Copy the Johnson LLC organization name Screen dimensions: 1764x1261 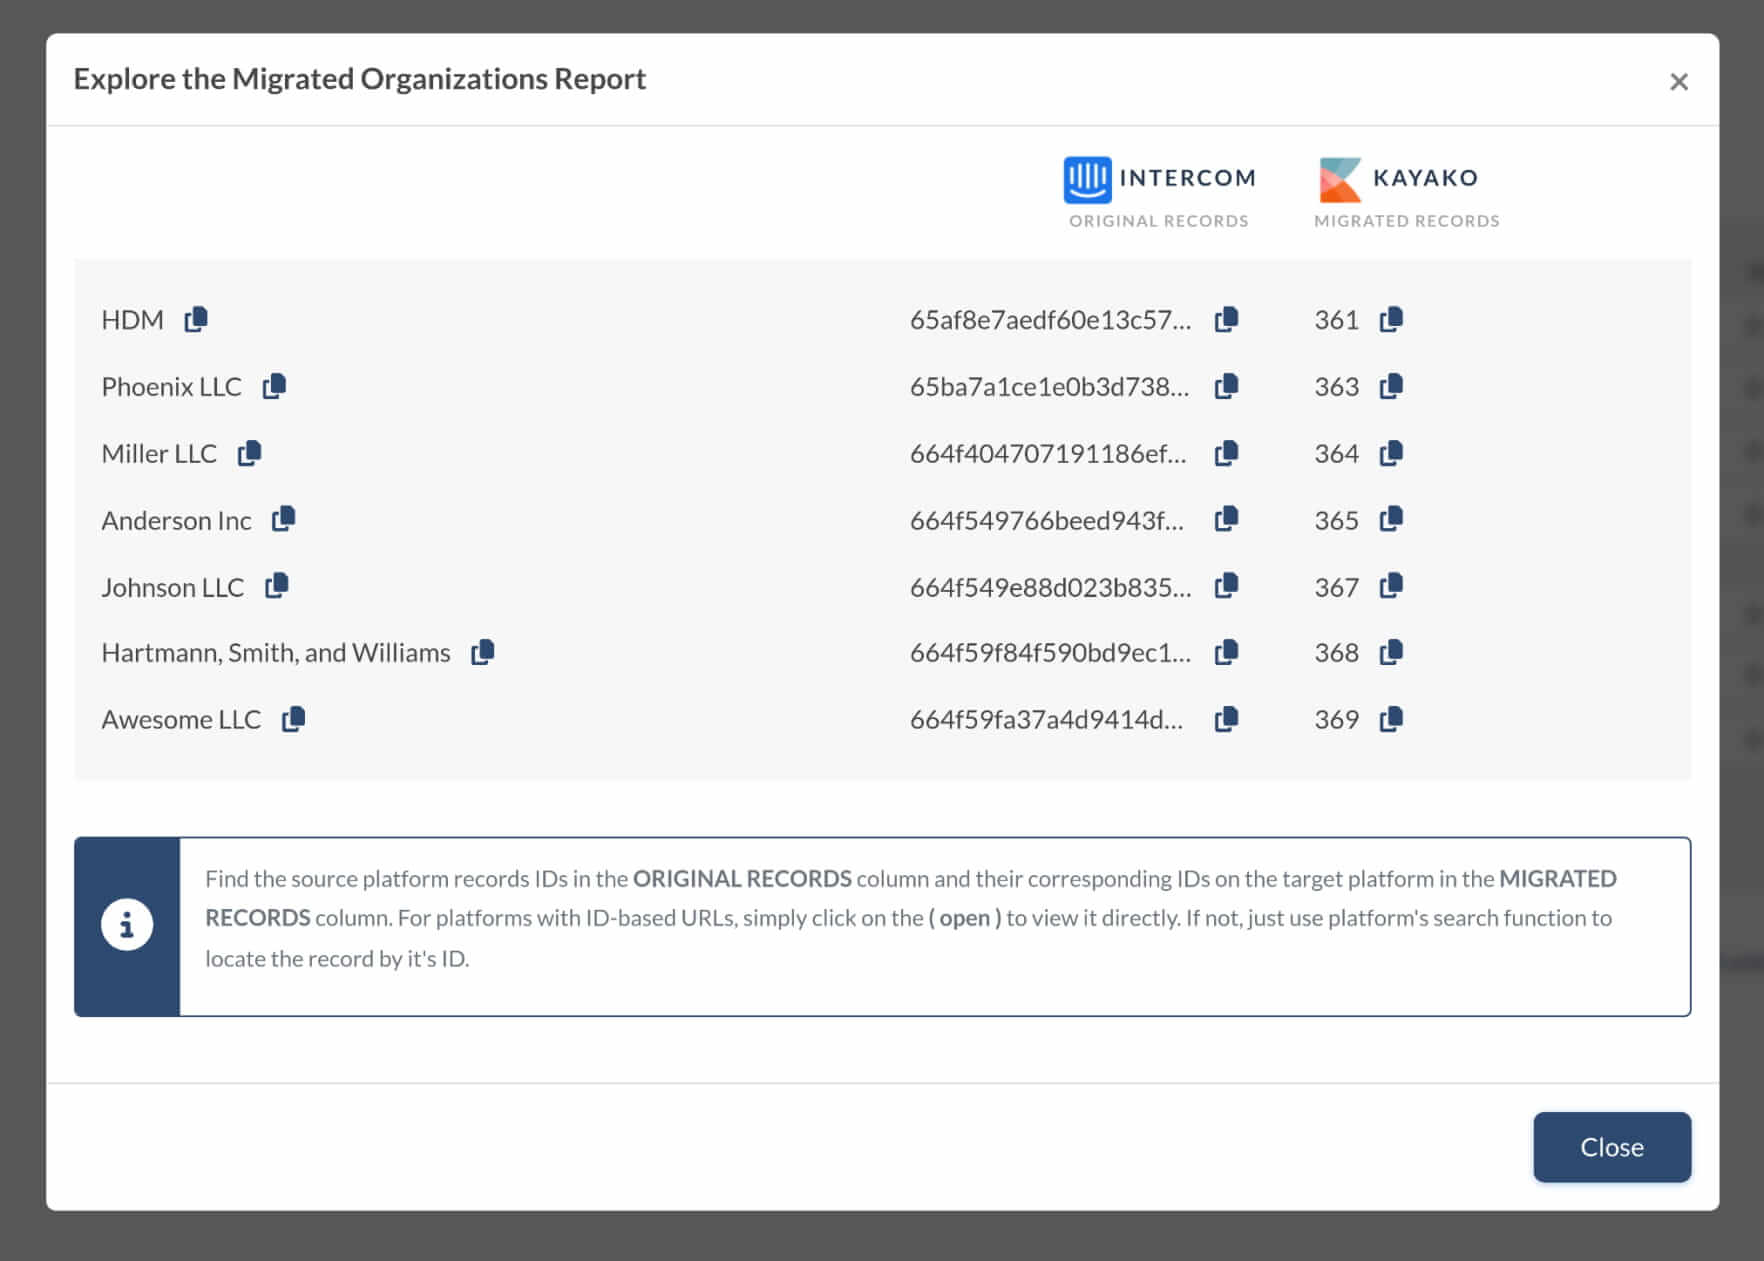tap(277, 586)
